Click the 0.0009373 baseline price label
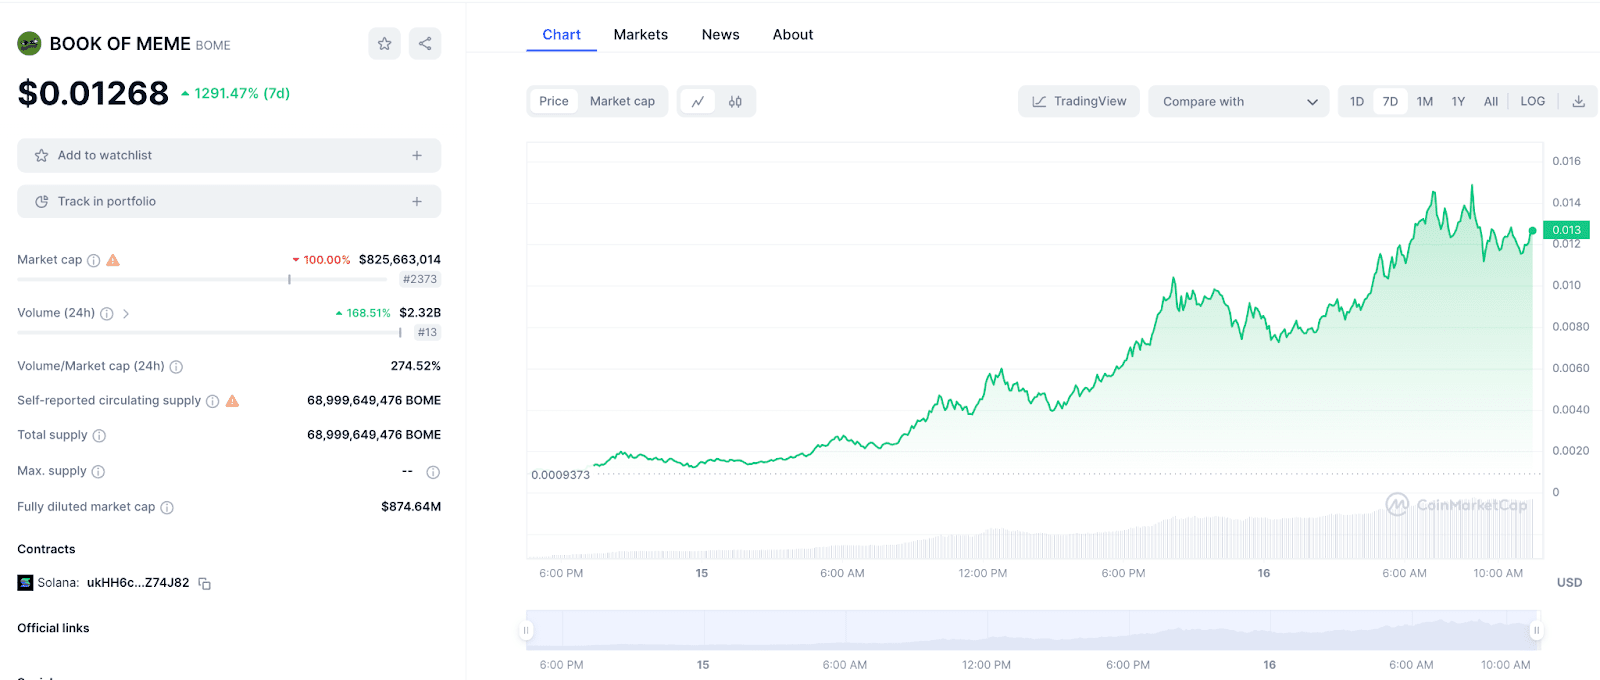Screen dimensions: 1600x680 (560, 475)
